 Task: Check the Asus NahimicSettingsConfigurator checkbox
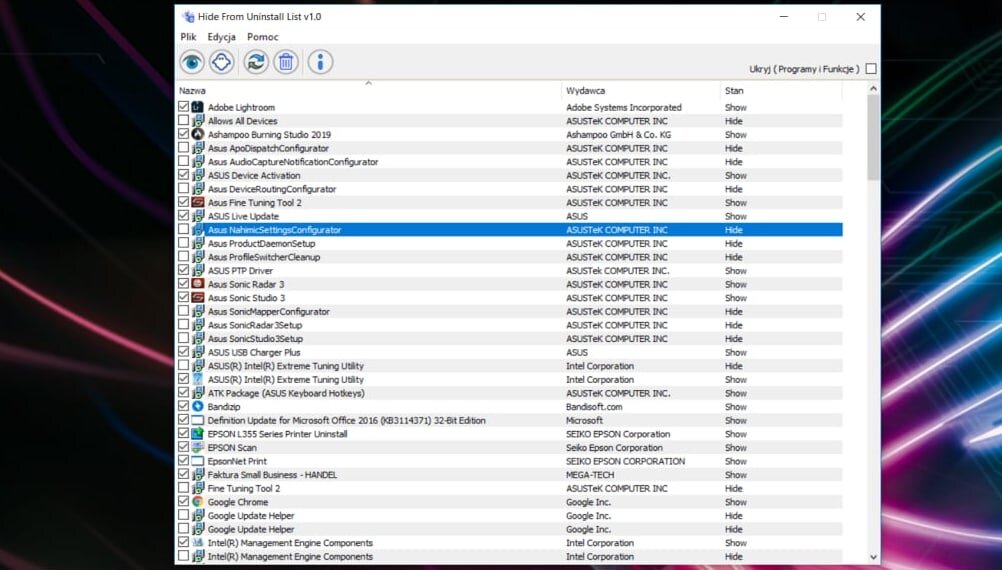(183, 229)
